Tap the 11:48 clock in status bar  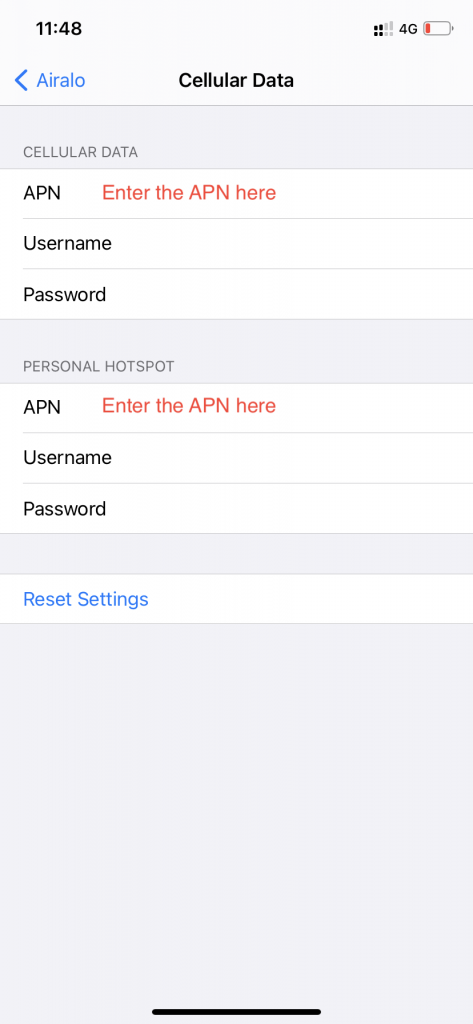tap(59, 29)
